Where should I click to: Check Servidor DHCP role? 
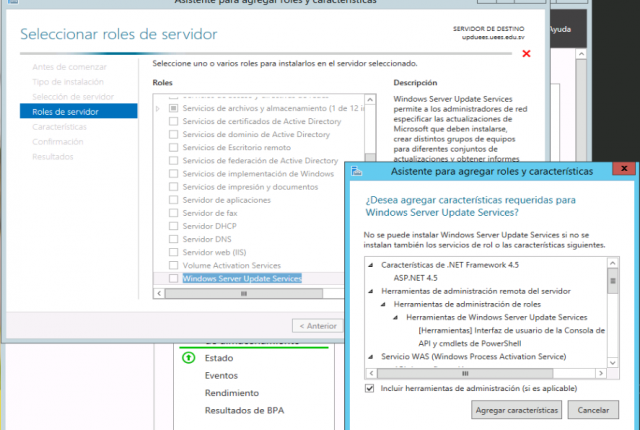click(x=173, y=226)
